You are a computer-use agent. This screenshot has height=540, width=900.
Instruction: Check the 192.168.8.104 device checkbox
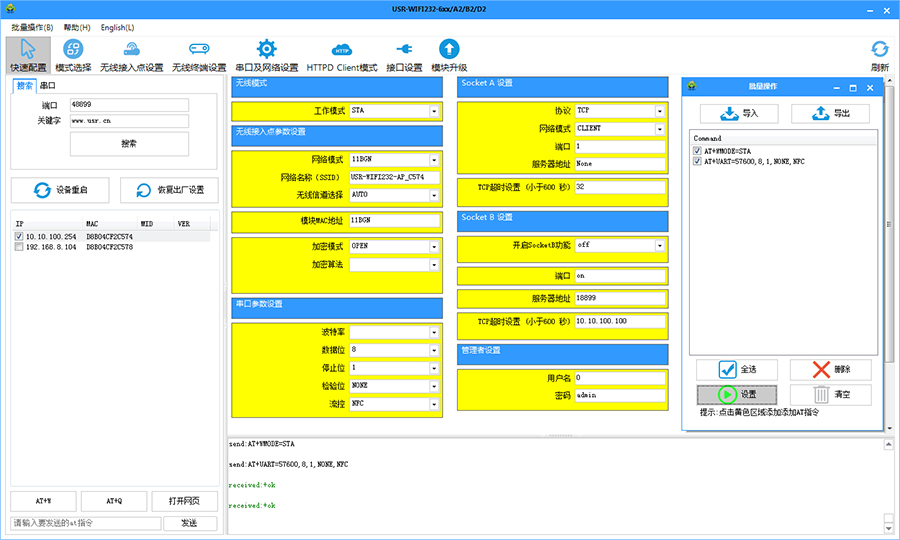[19, 246]
